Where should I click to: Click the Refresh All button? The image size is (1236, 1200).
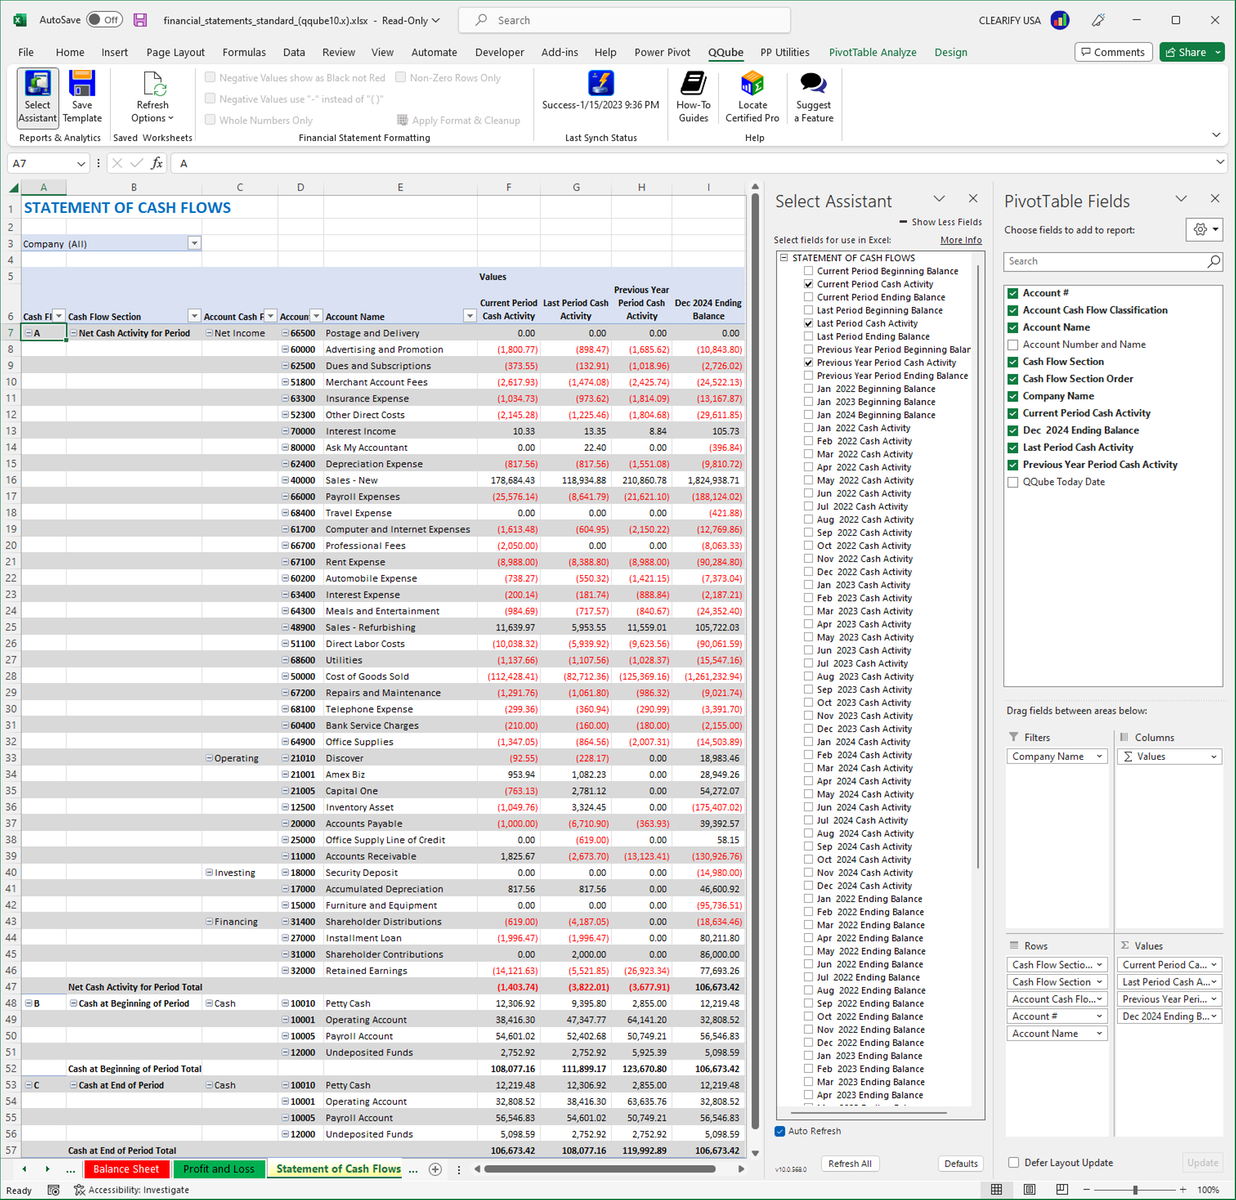point(850,1163)
